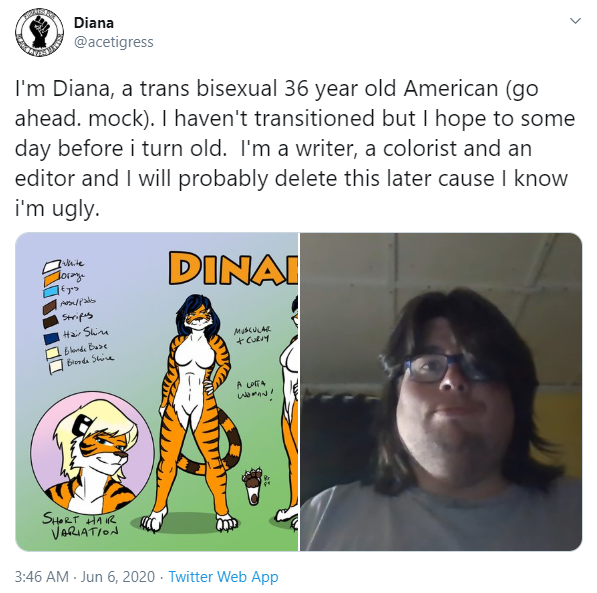Open the tiger reference sheet image

157,392
